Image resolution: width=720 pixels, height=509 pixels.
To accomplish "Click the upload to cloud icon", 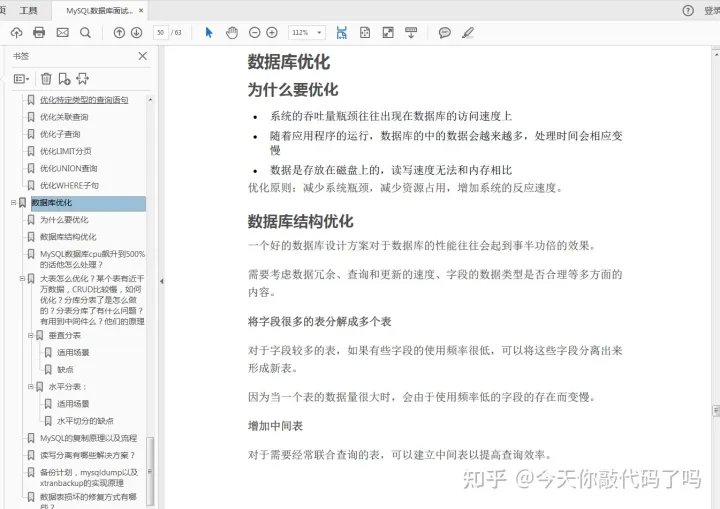I will (17, 33).
